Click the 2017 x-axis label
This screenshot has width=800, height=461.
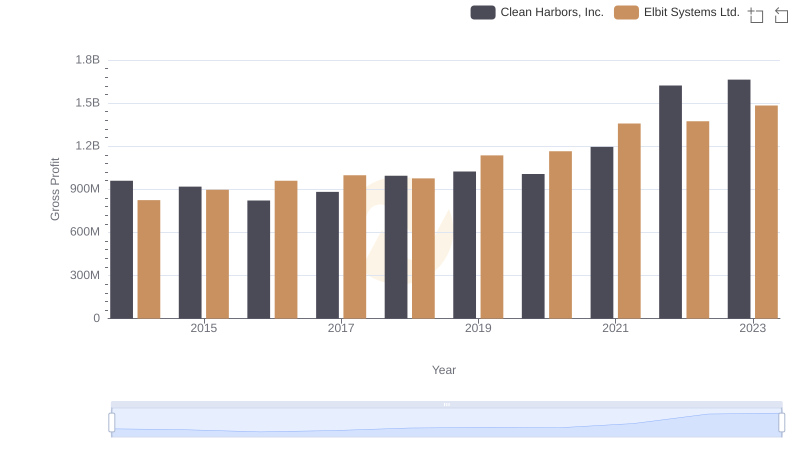341,328
